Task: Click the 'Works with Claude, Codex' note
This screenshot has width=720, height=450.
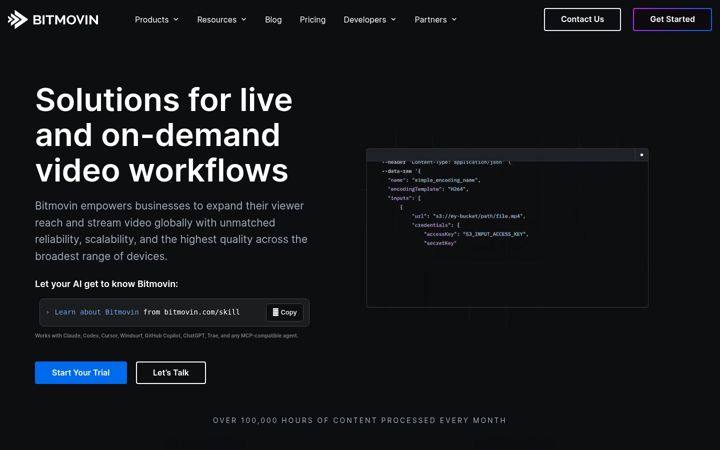Action: (x=167, y=336)
